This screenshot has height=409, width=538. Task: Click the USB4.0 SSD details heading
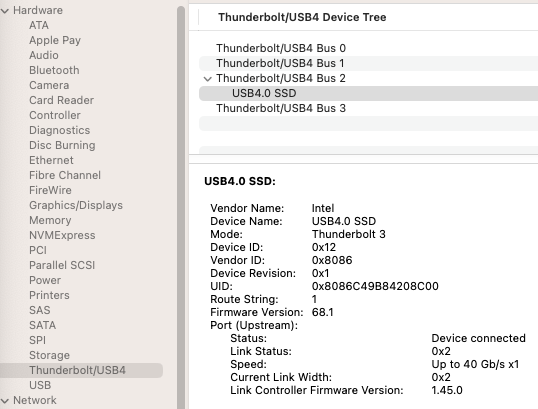pos(240,181)
